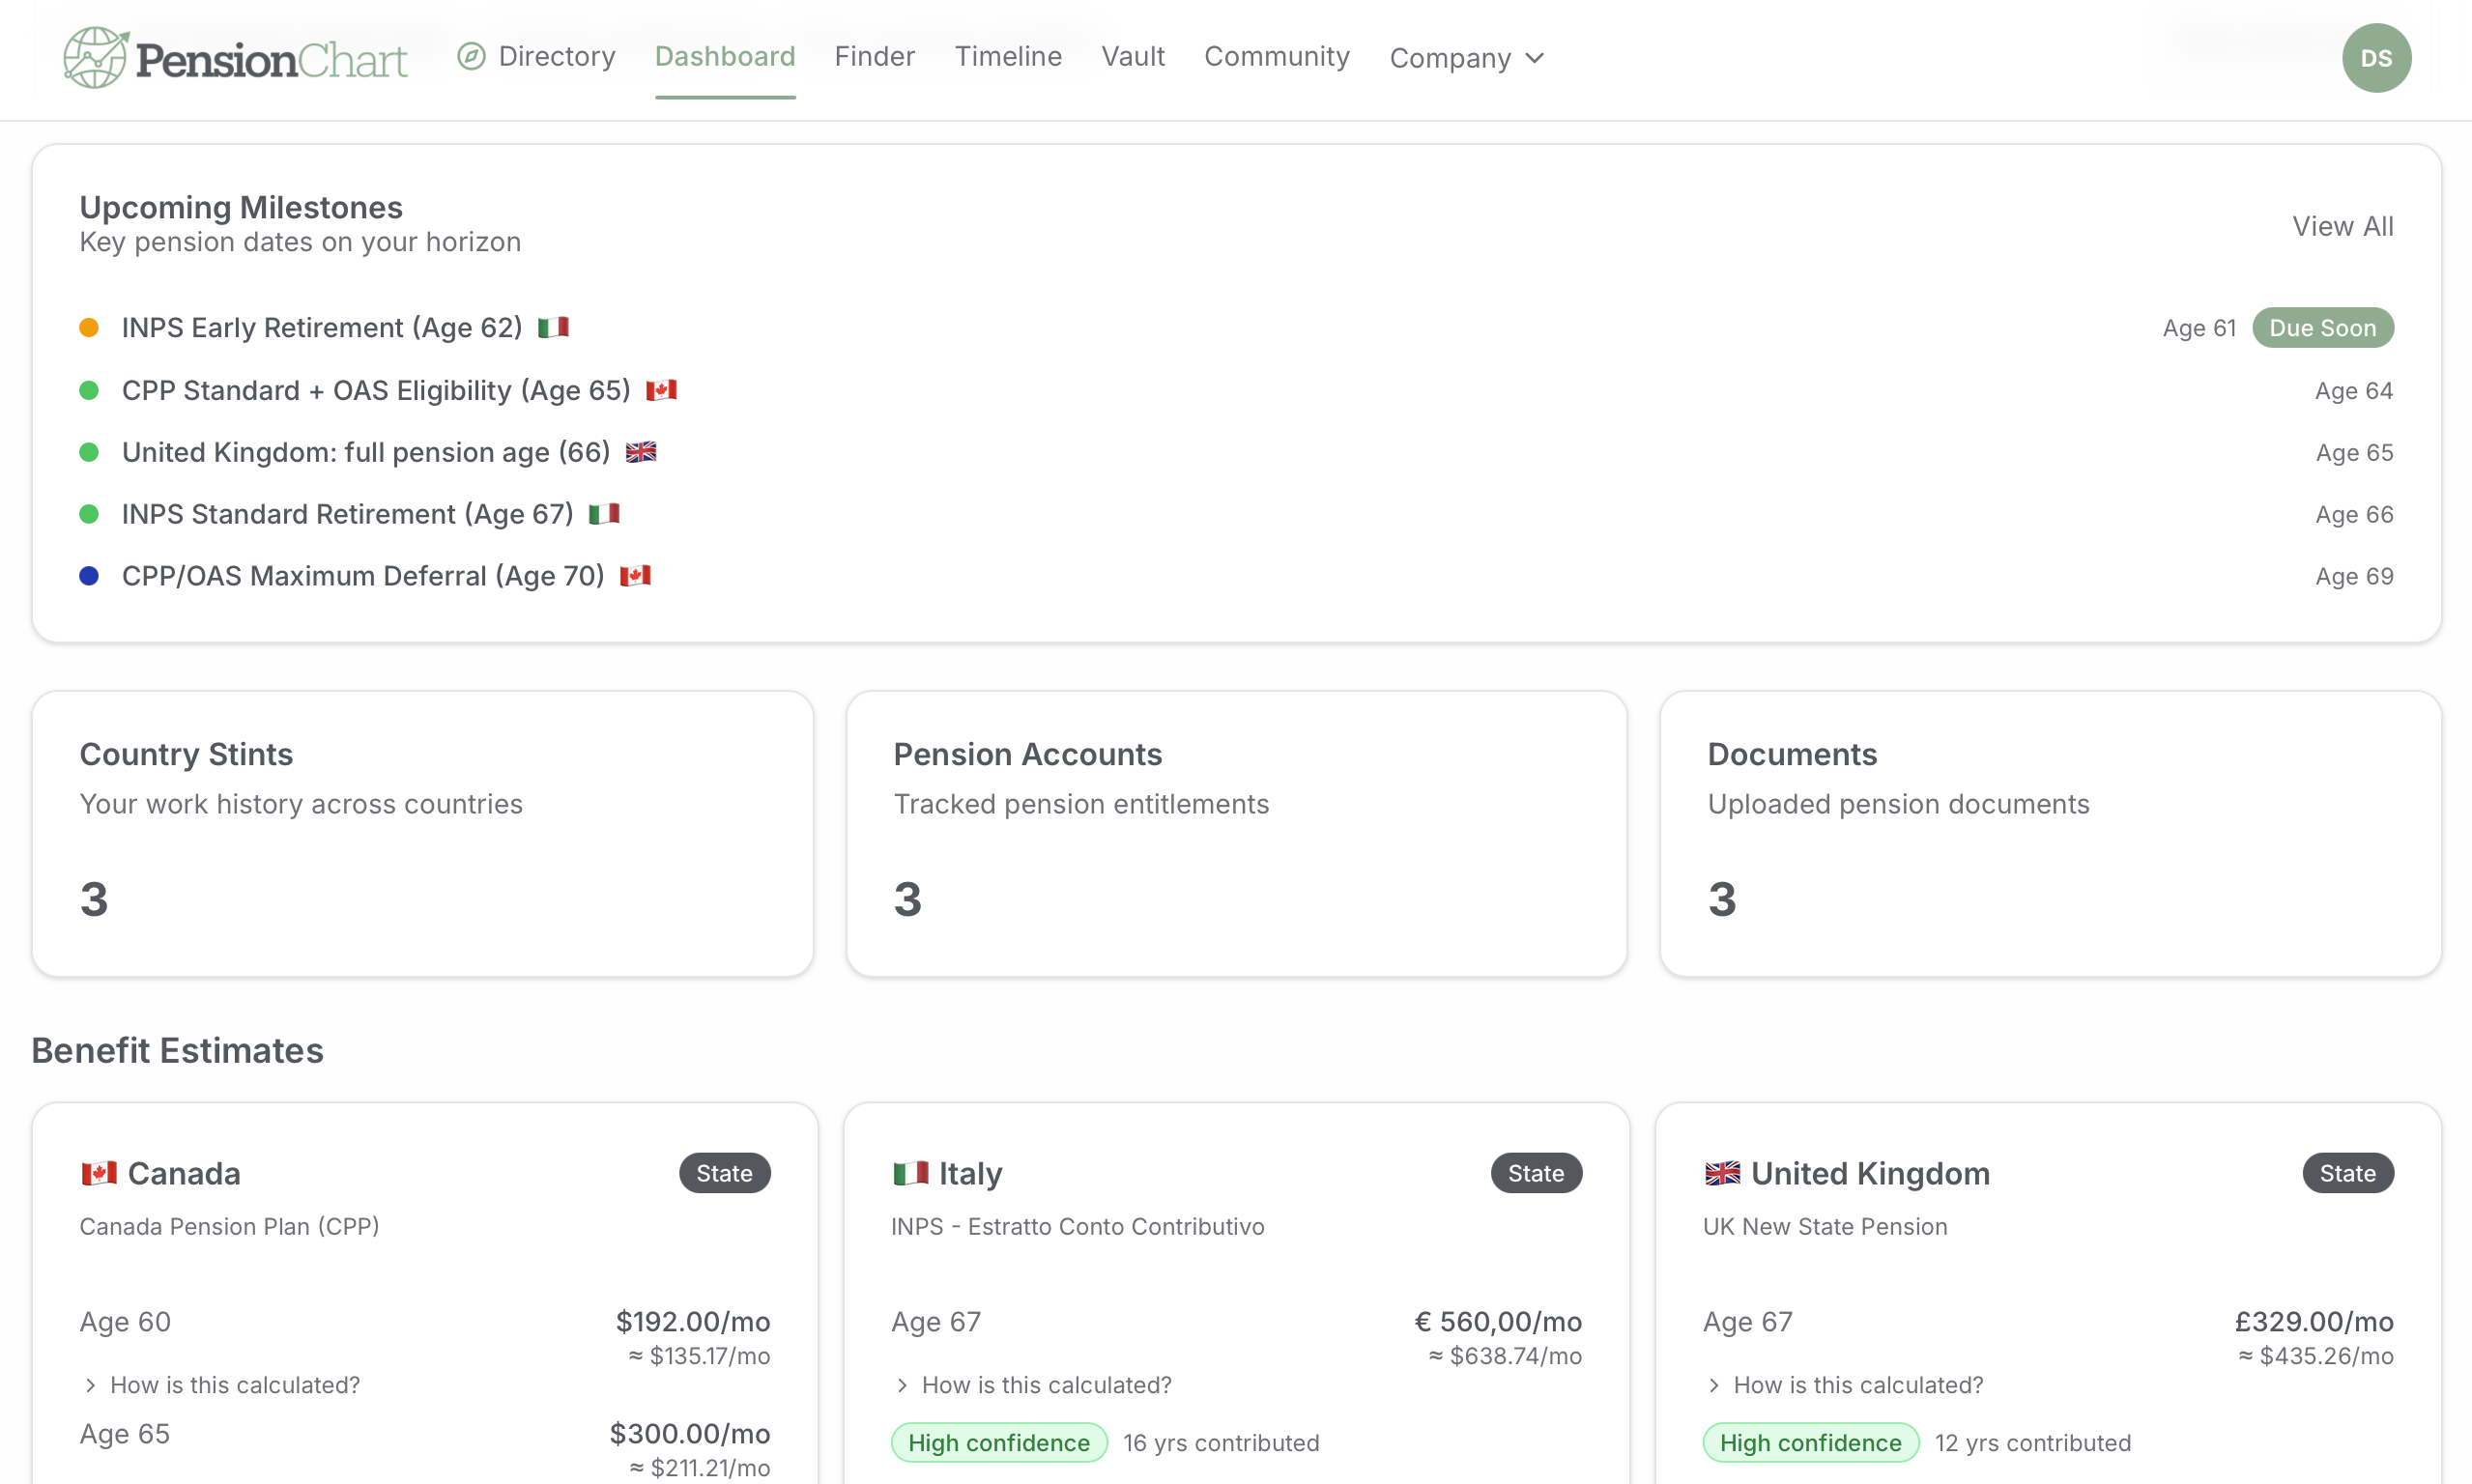
Task: Go to the Directory page
Action: click(536, 57)
